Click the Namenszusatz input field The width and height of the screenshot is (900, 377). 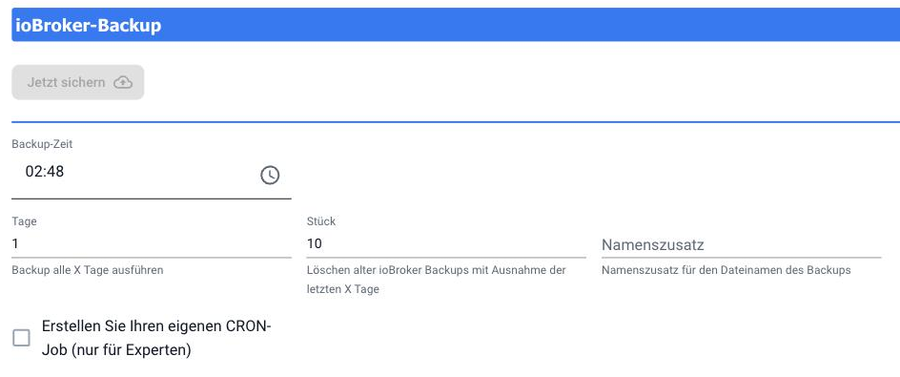[x=742, y=245]
